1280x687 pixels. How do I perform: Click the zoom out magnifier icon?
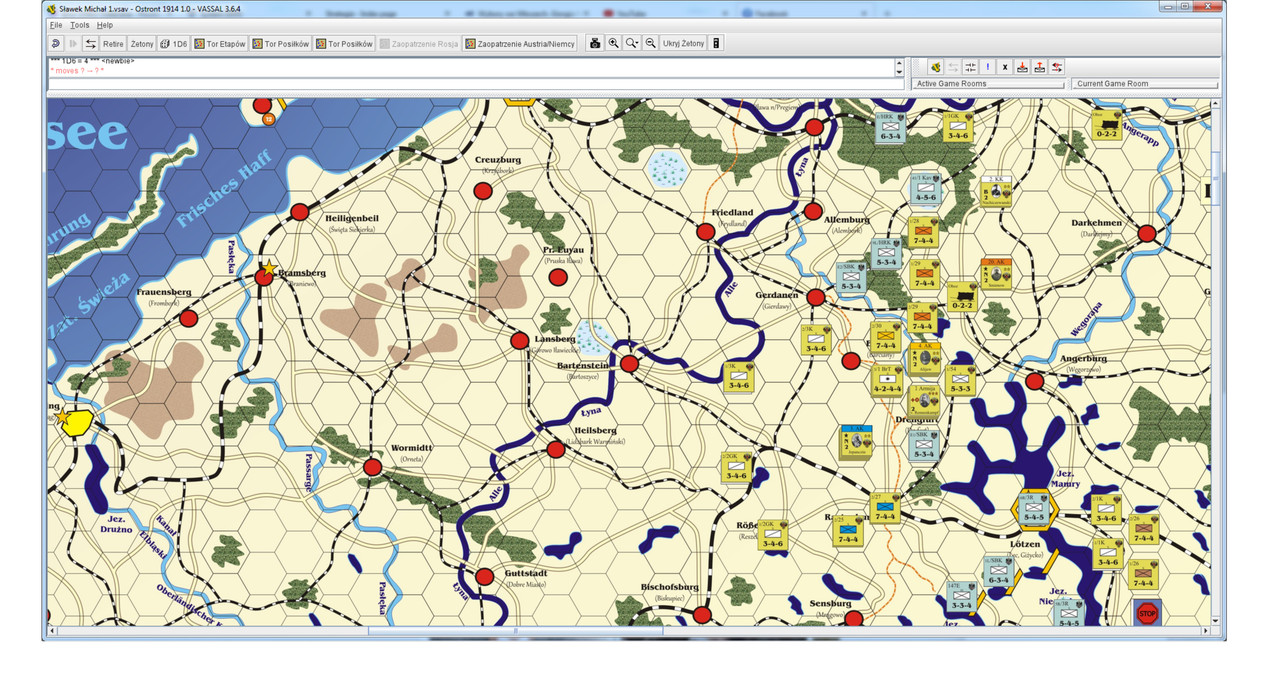click(651, 44)
